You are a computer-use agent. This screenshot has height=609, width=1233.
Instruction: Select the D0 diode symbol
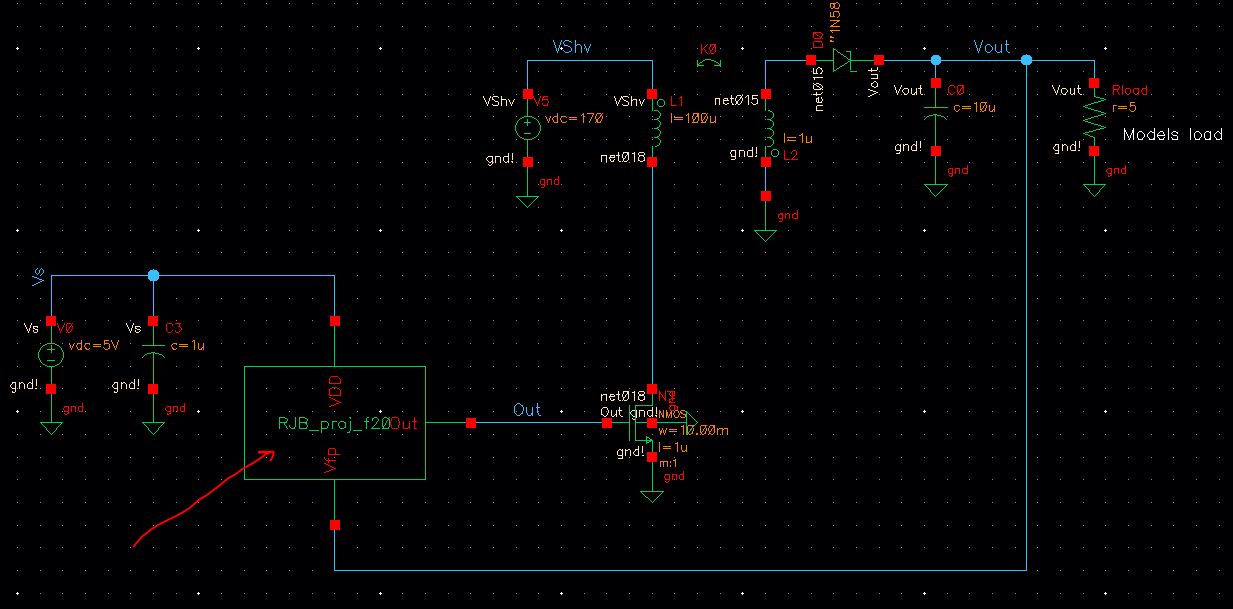click(x=844, y=61)
